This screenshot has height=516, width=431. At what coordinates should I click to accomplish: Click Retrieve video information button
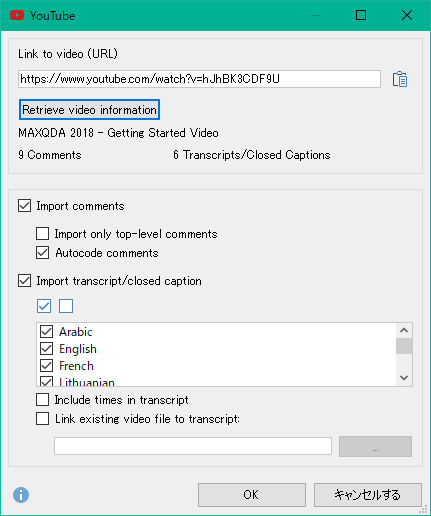point(89,110)
